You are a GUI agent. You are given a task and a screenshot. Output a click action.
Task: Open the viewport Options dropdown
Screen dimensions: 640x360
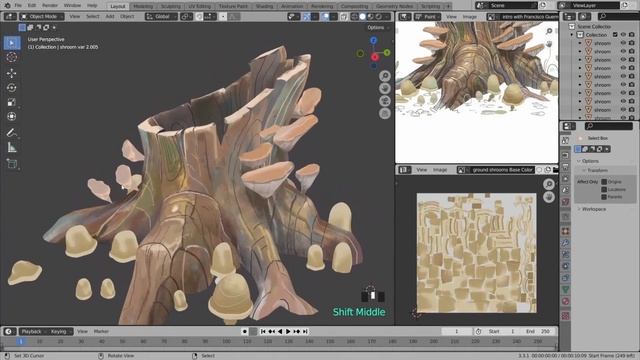click(378, 28)
